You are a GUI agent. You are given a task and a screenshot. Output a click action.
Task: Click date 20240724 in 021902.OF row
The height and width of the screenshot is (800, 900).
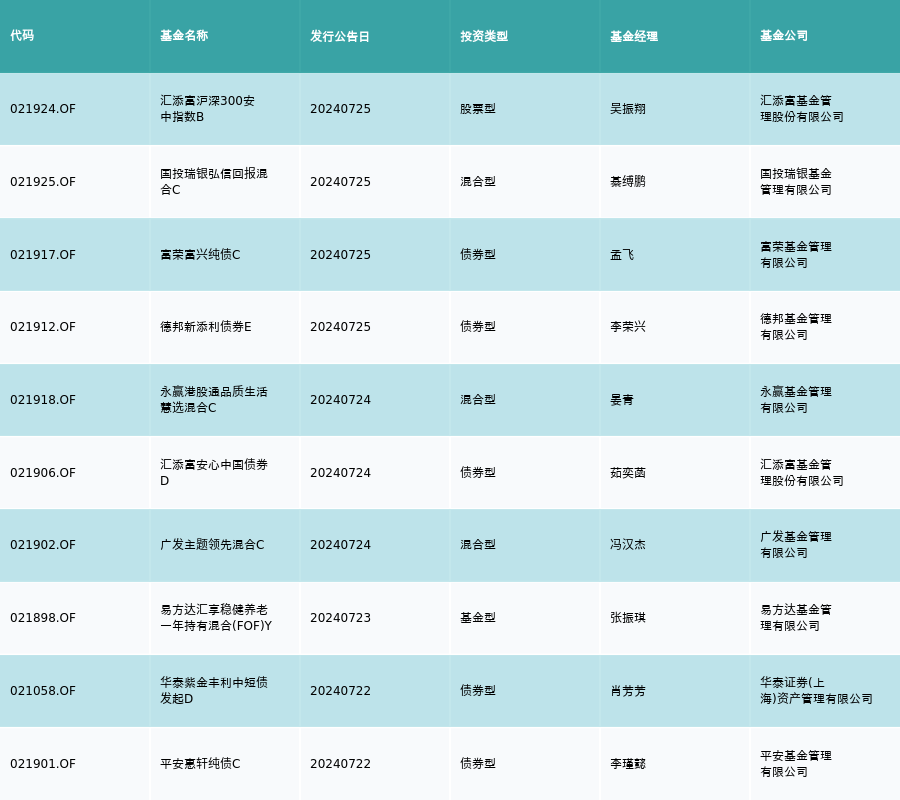pos(340,545)
